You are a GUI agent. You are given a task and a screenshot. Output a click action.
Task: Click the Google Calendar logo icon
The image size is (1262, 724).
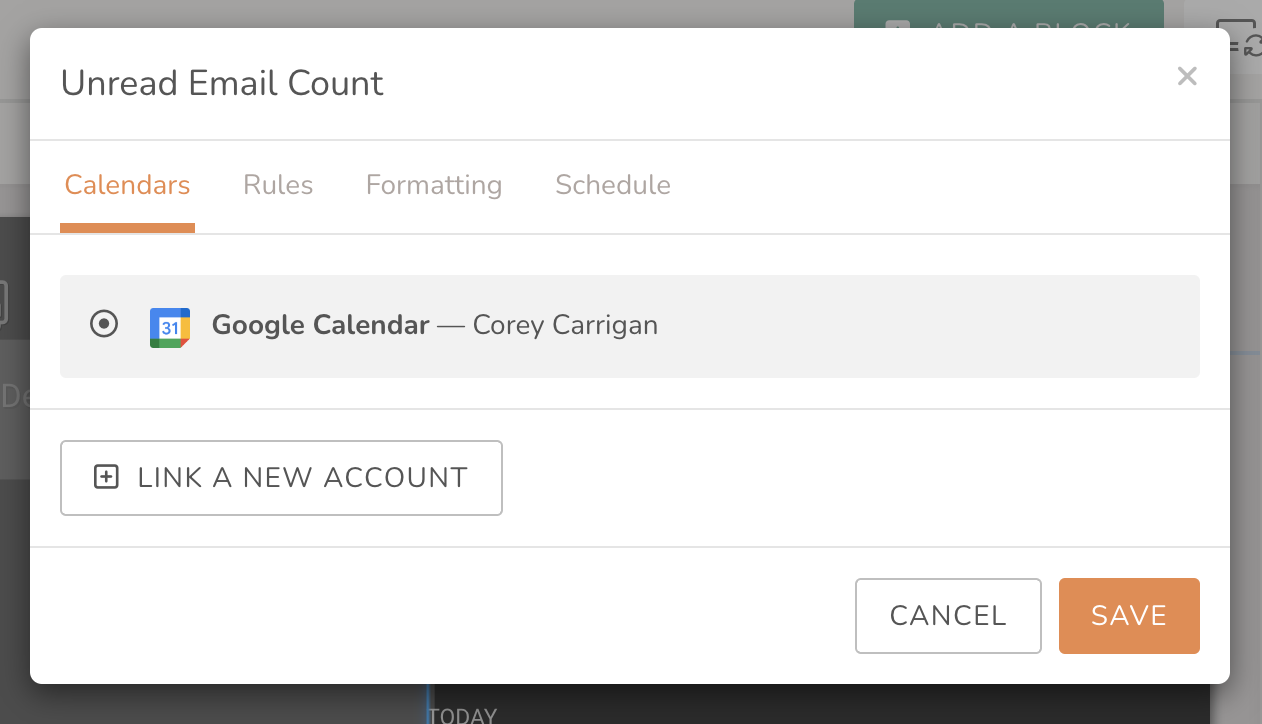pos(170,327)
